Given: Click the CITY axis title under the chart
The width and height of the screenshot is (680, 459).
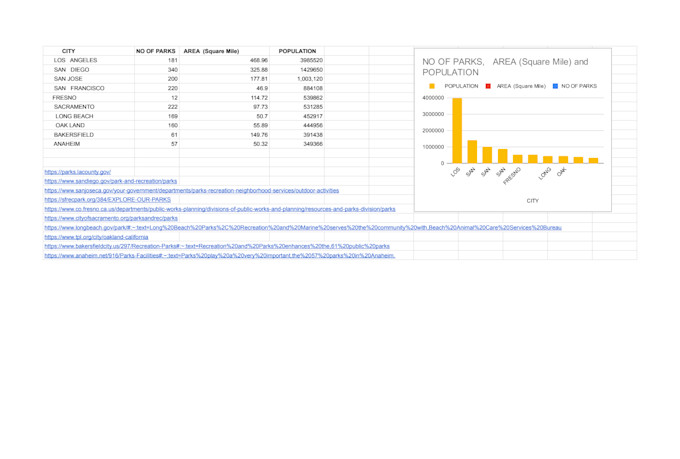Looking at the screenshot, I should pos(533,200).
